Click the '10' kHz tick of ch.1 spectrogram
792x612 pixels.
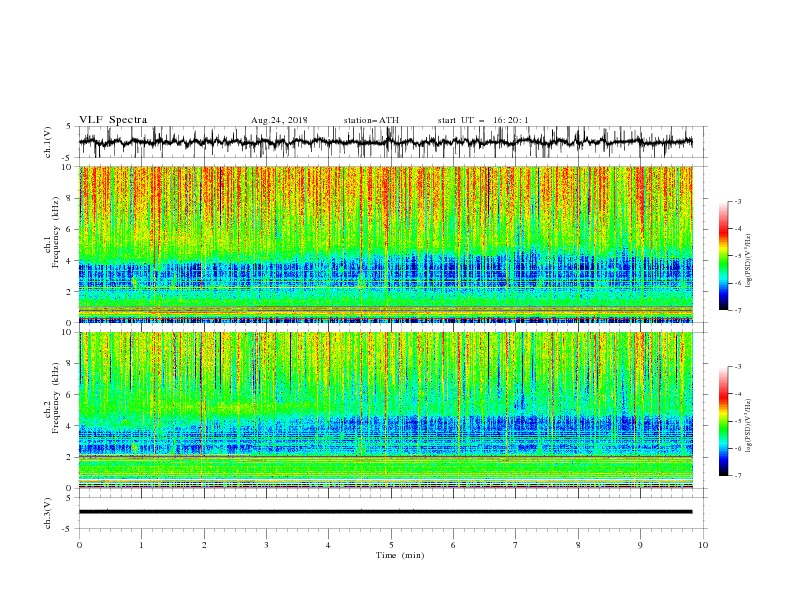coord(68,167)
